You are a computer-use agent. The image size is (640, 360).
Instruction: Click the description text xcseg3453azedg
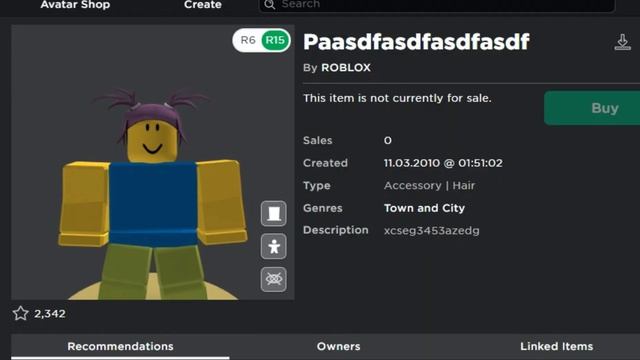coord(432,231)
